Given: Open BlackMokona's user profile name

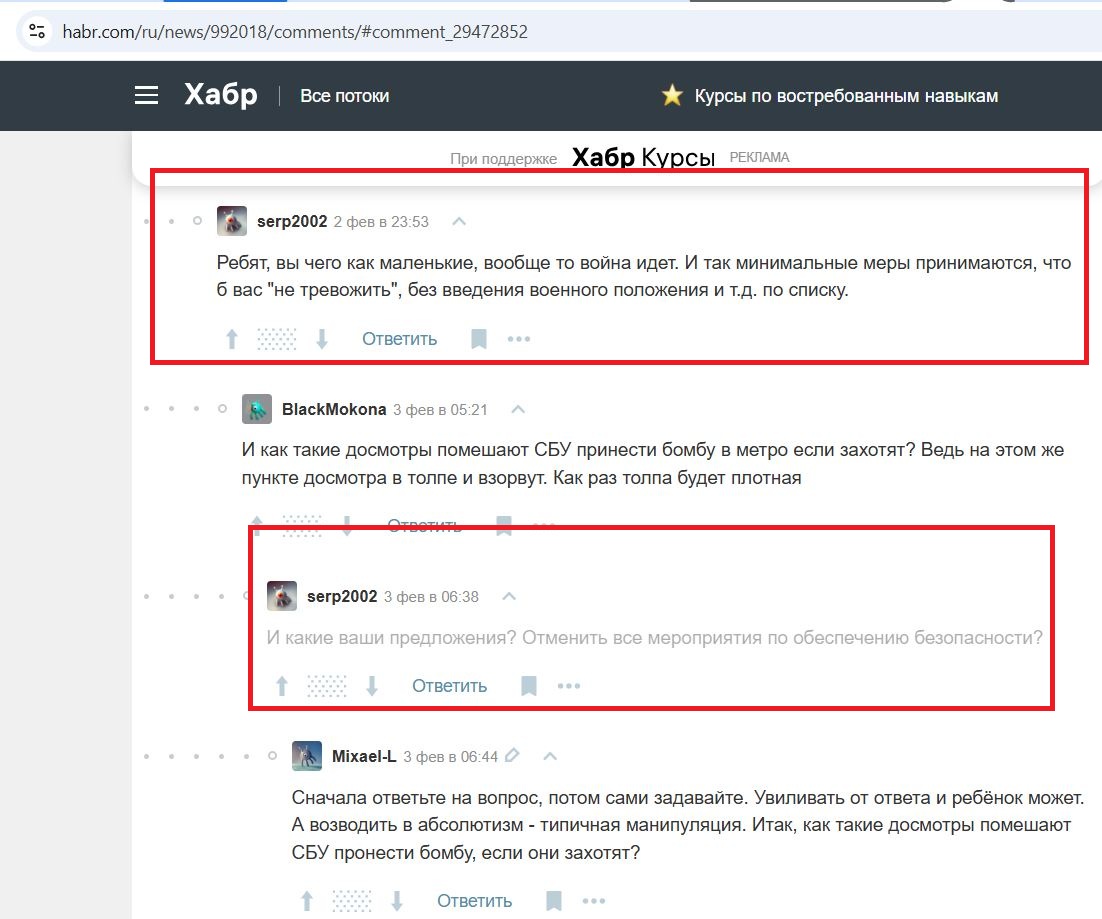Looking at the screenshot, I should 334,409.
